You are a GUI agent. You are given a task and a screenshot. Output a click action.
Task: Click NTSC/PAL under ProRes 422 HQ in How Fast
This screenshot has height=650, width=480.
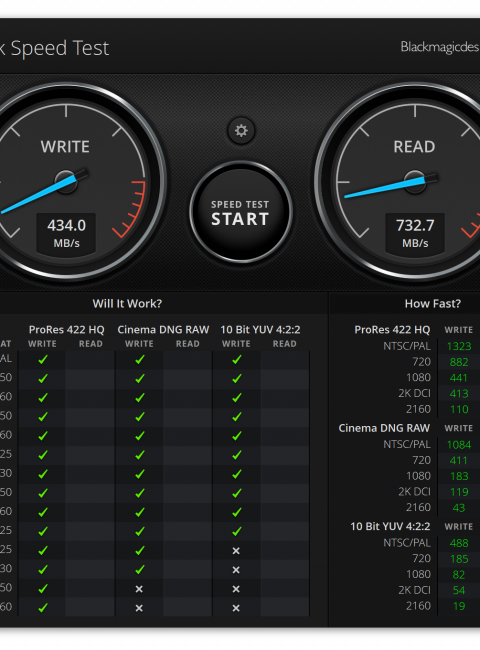point(407,346)
